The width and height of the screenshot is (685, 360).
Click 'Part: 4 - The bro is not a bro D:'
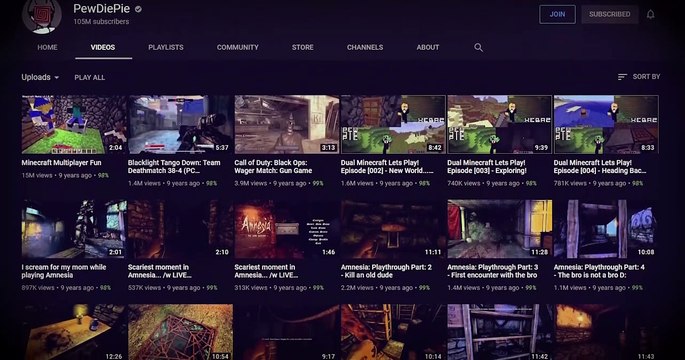(599, 271)
